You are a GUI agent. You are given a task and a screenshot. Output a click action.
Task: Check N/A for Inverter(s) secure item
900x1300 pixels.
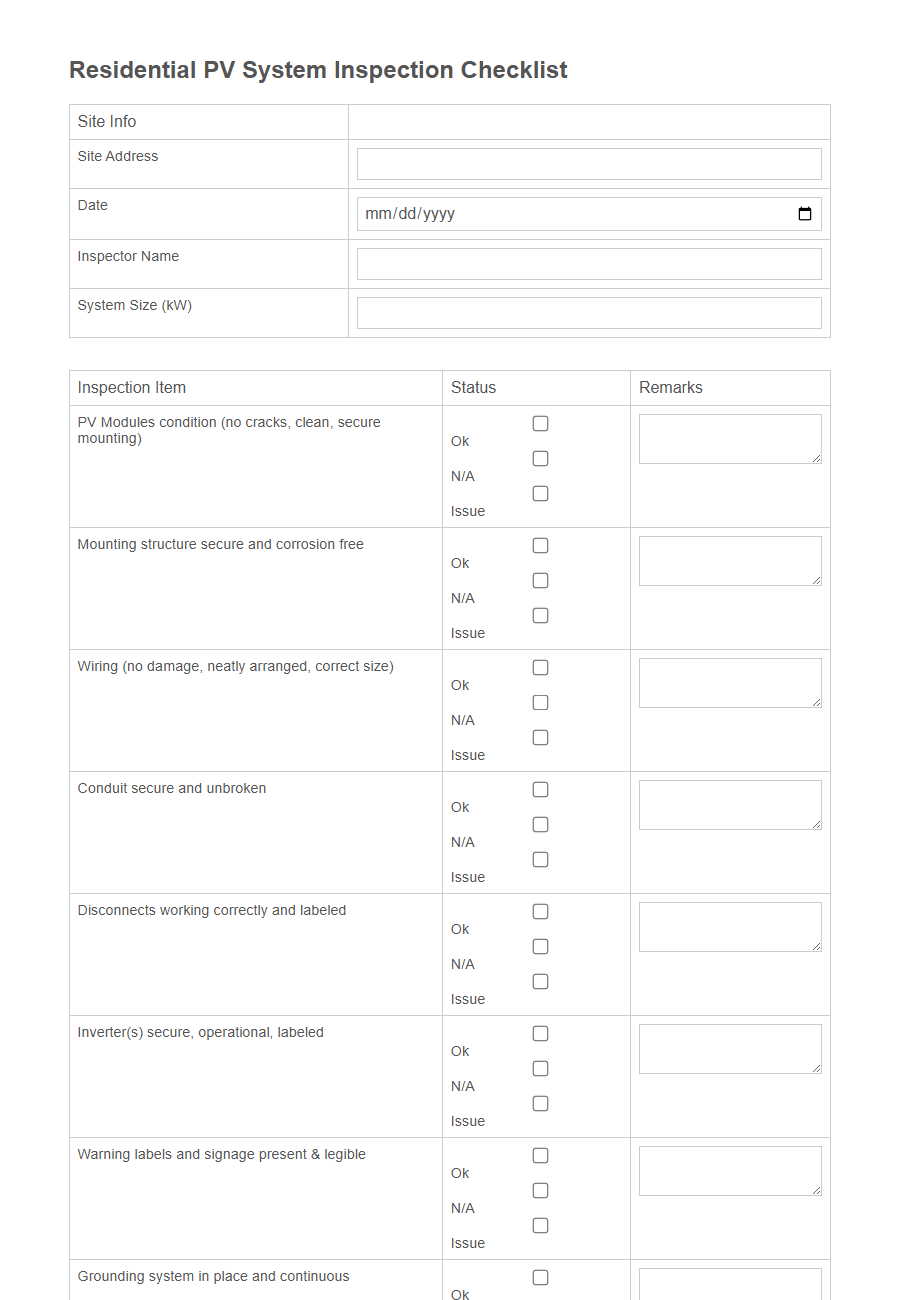tap(540, 1068)
